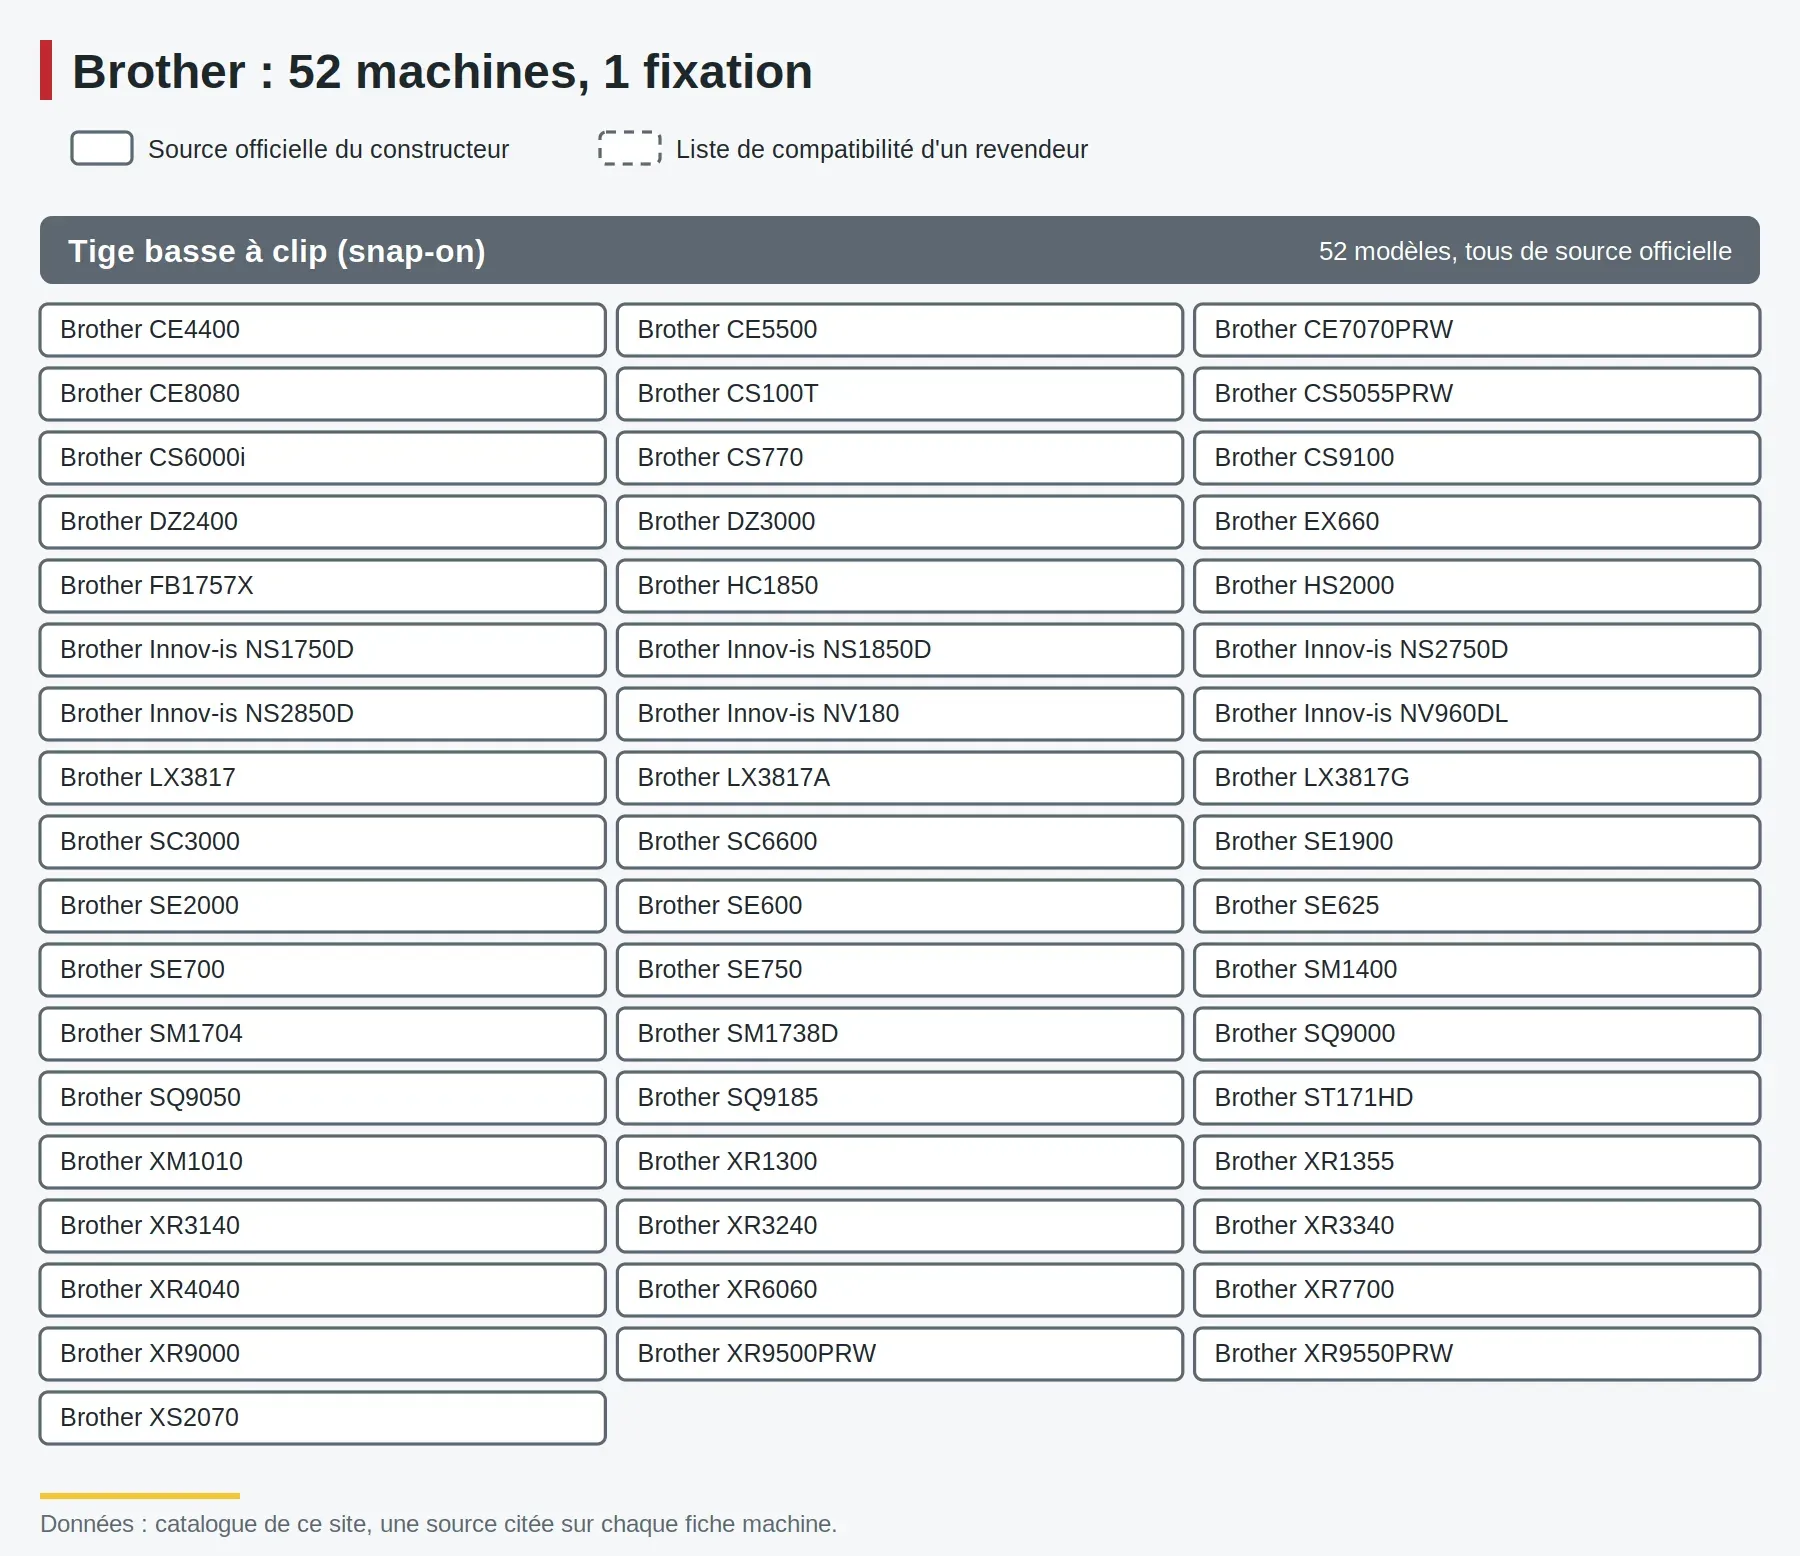Click '52 modèles, tous de source officielle' text
The height and width of the screenshot is (1556, 1800).
[x=1525, y=251]
